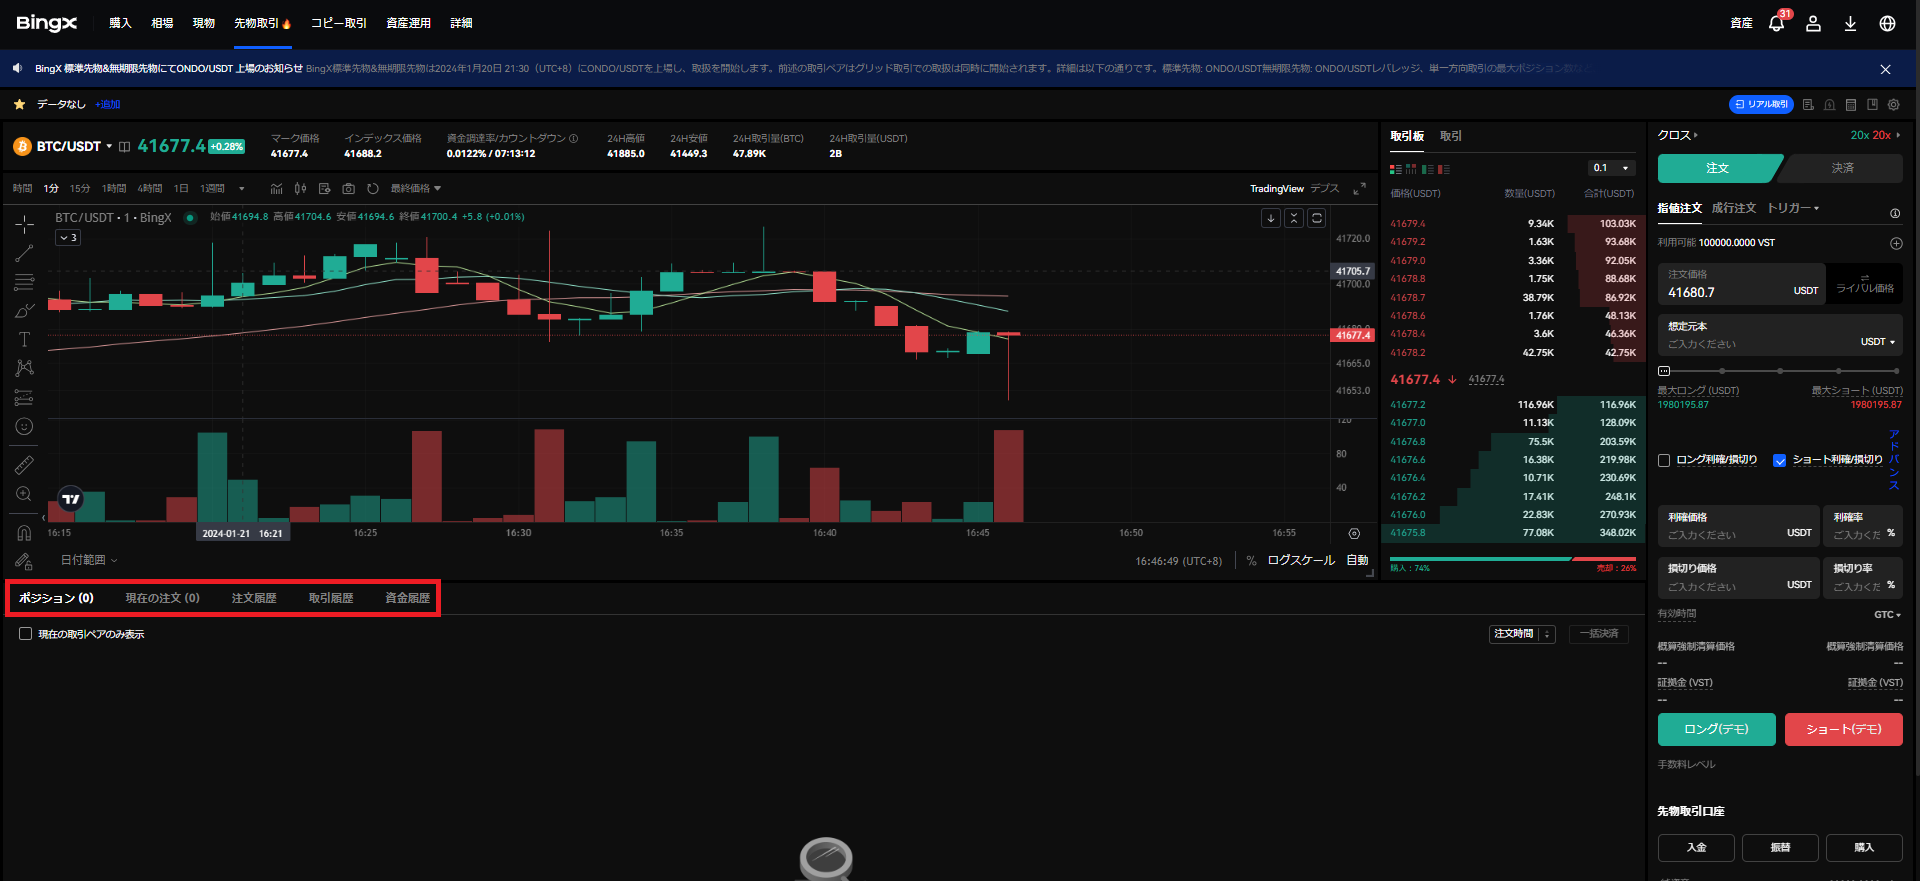This screenshot has width=1920, height=881.
Task: Select the Text annotation tool
Action: [x=24, y=340]
